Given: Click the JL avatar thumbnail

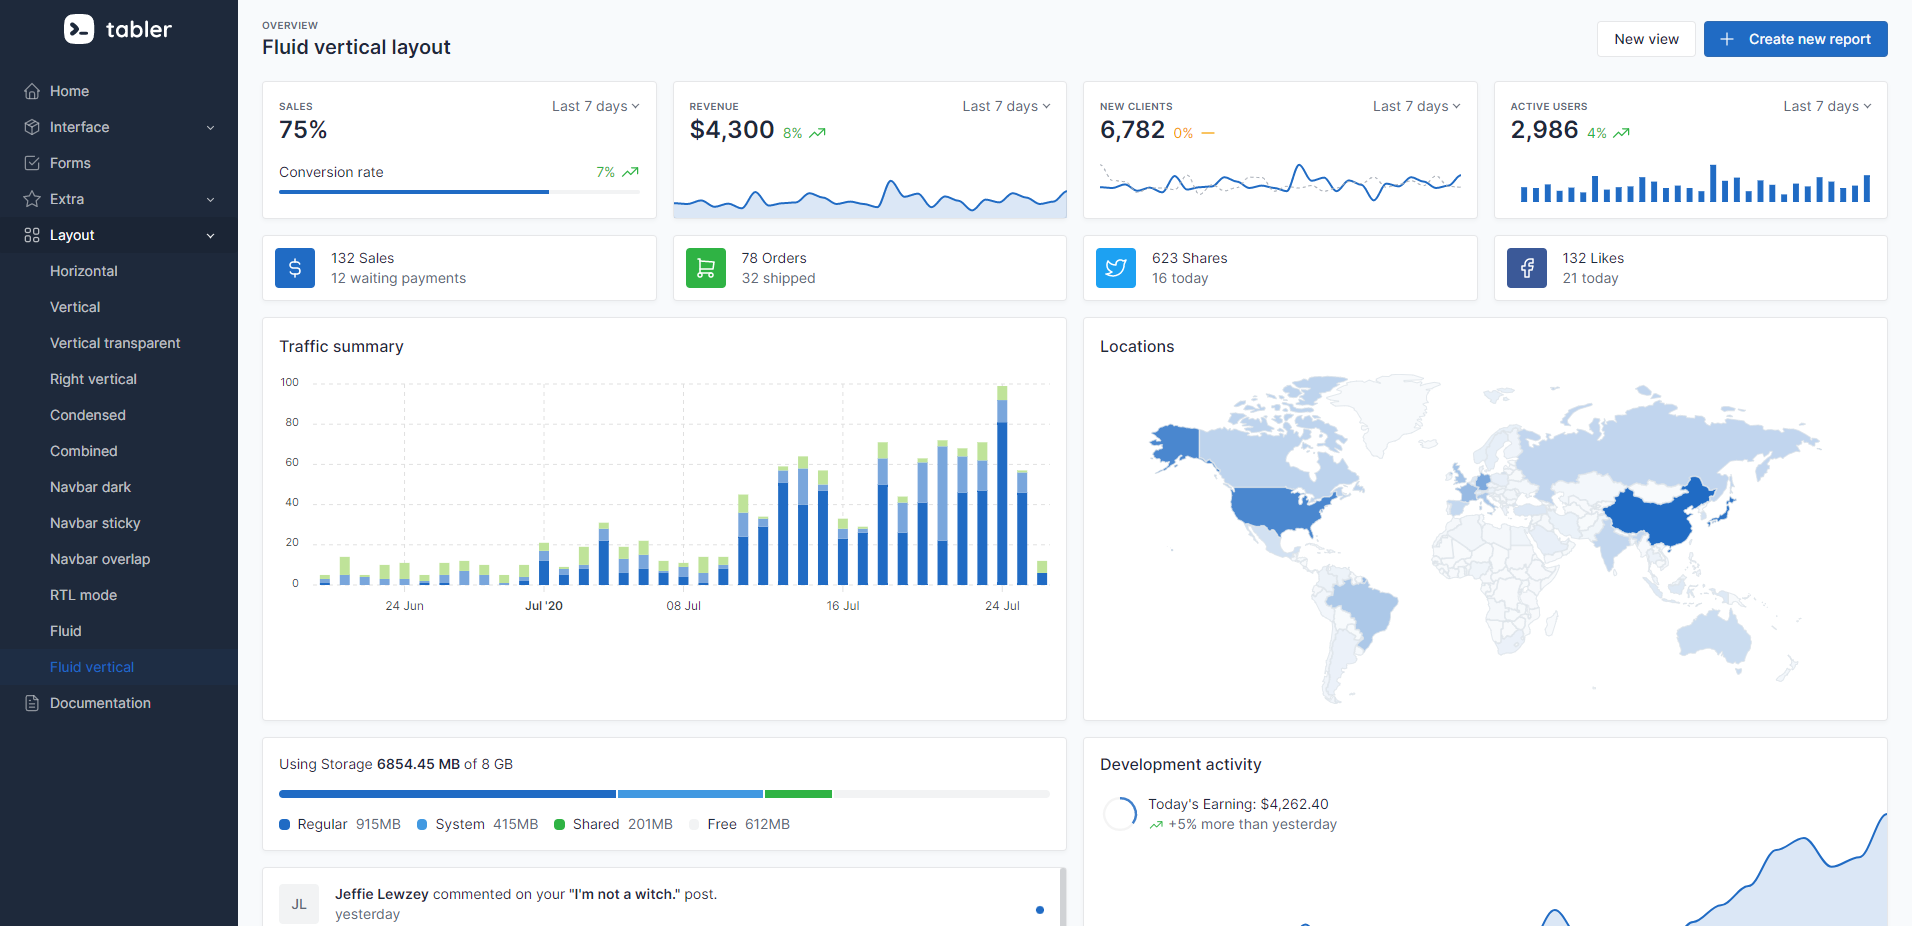Looking at the screenshot, I should [x=299, y=904].
